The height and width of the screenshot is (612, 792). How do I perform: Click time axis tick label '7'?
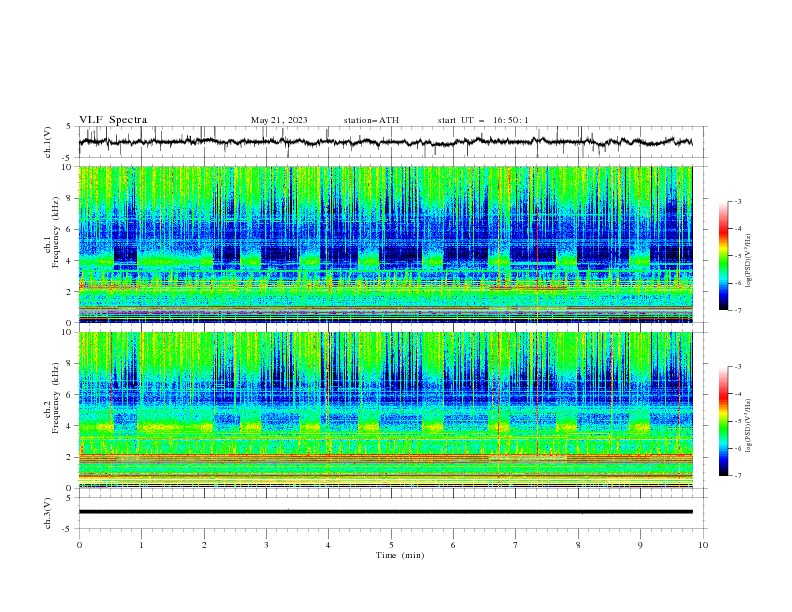516,545
